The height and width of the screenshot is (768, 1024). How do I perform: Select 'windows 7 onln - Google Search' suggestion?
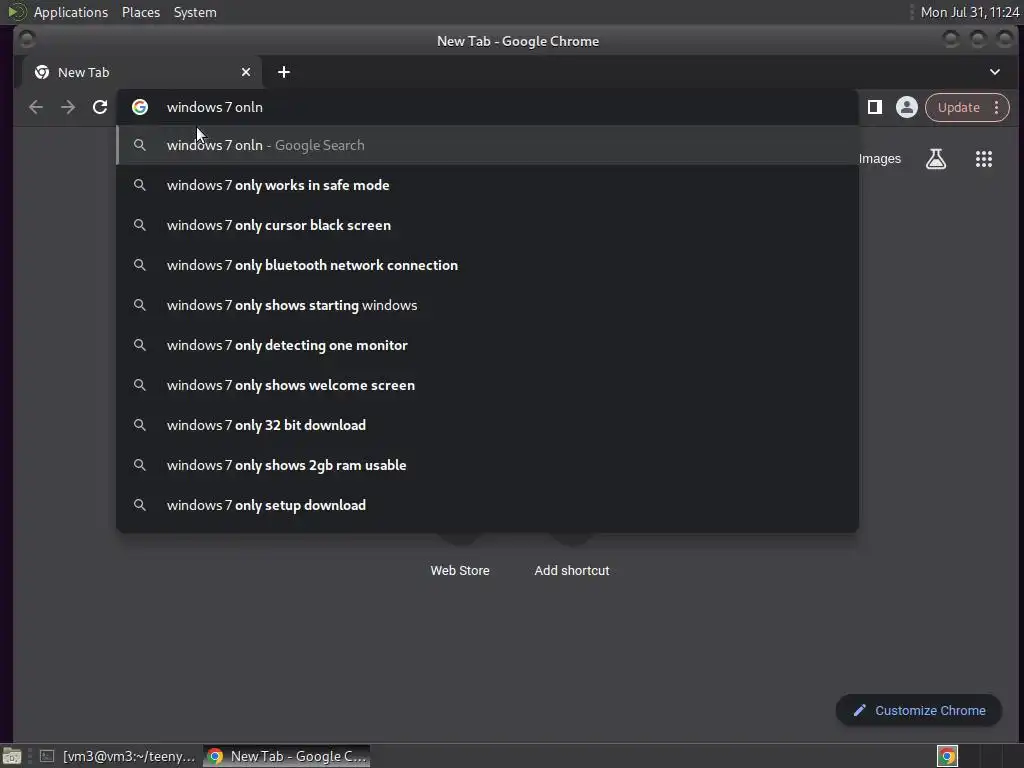pos(487,145)
